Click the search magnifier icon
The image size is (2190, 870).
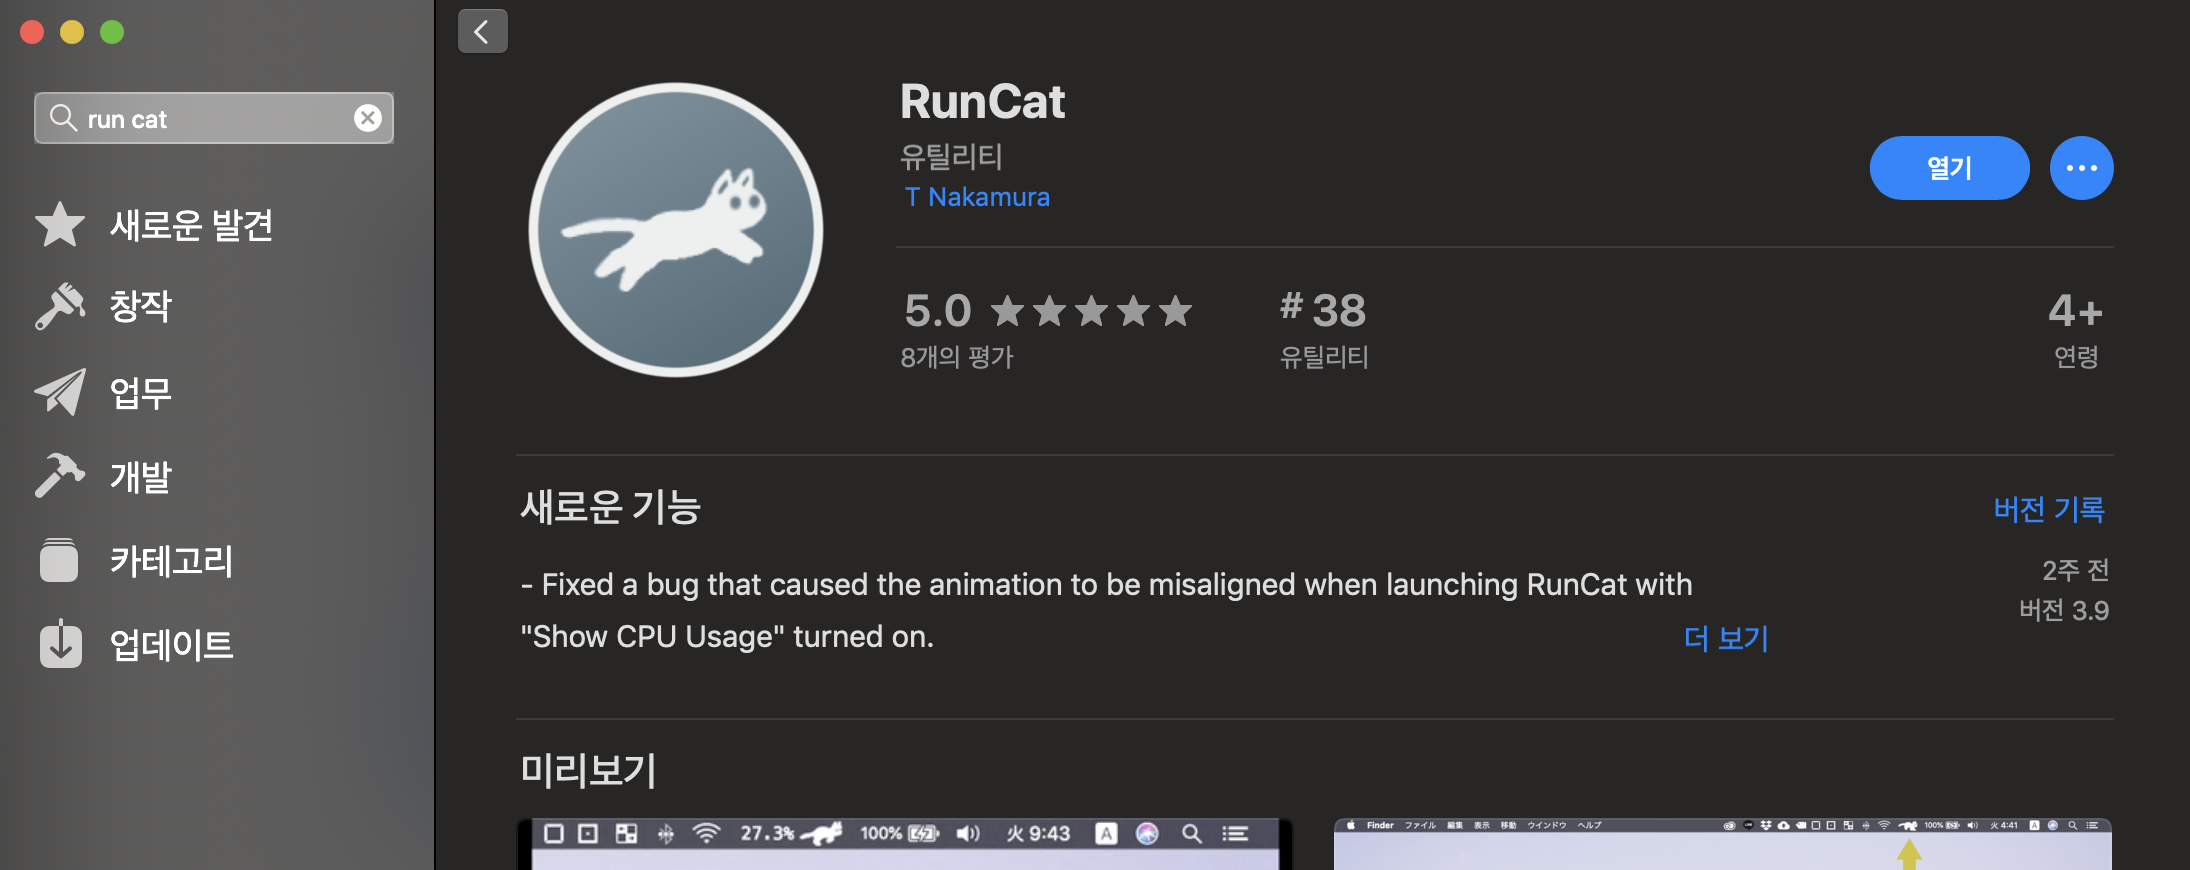[63, 118]
